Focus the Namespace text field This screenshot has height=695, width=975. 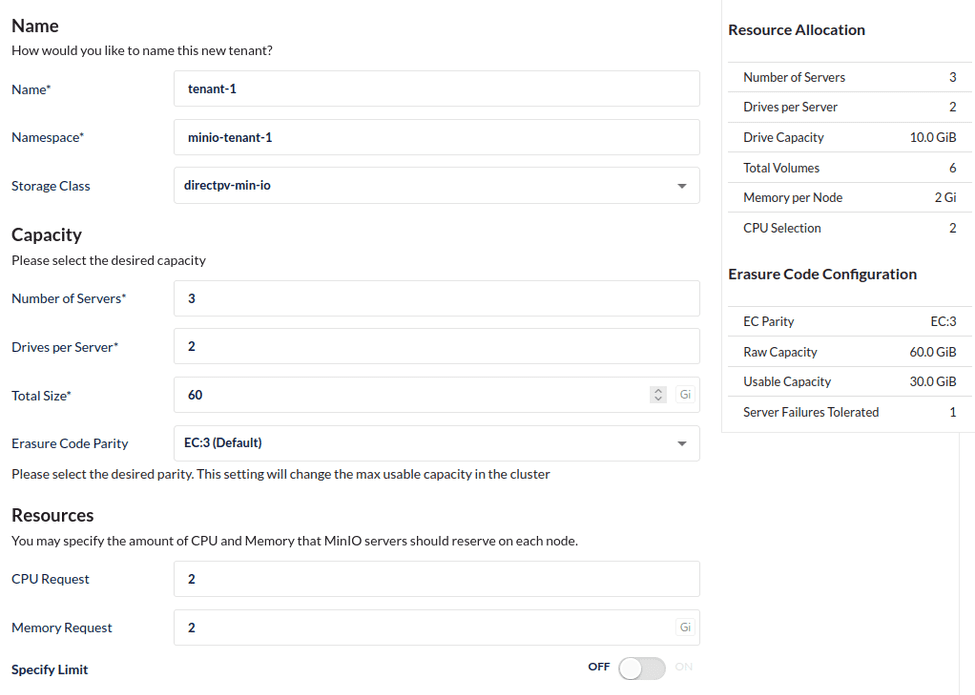coord(436,138)
